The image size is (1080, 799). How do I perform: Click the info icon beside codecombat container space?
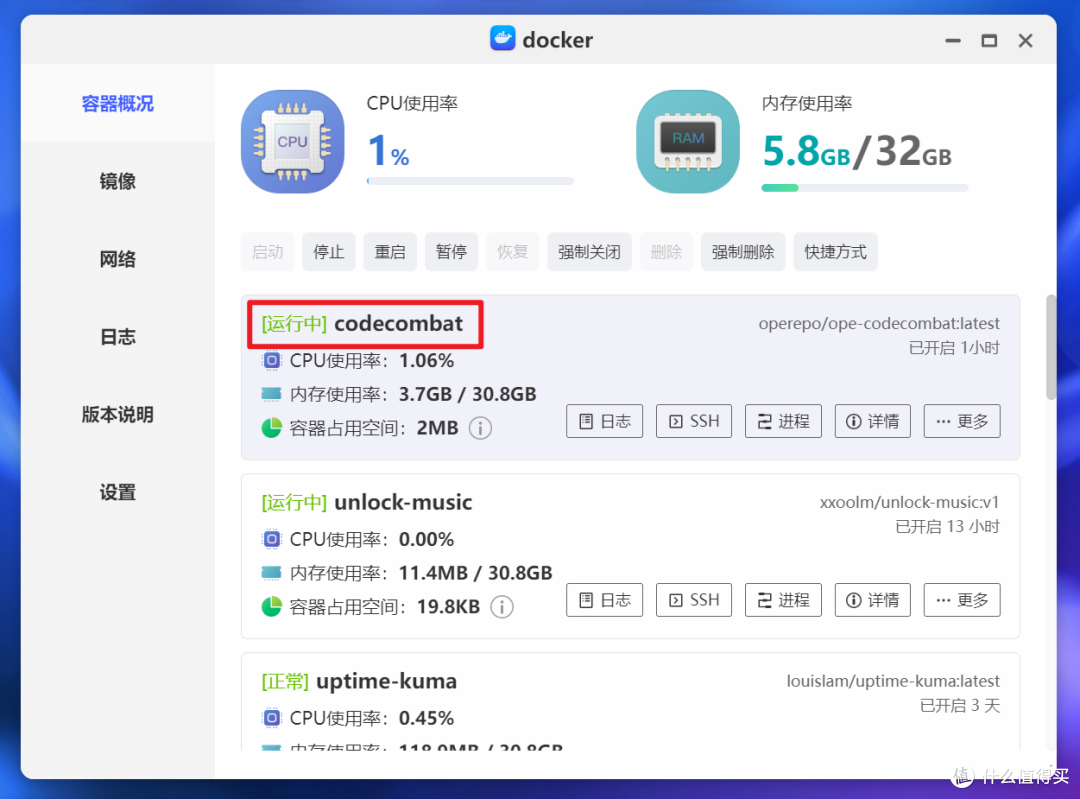pyautogui.click(x=481, y=428)
